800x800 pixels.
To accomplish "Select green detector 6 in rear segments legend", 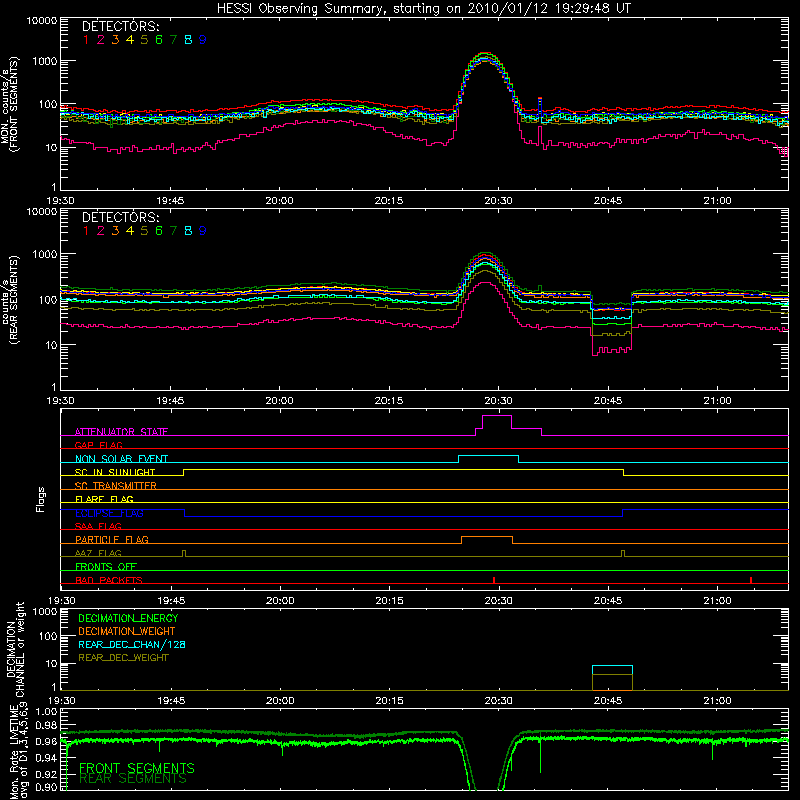I will coord(159,231).
